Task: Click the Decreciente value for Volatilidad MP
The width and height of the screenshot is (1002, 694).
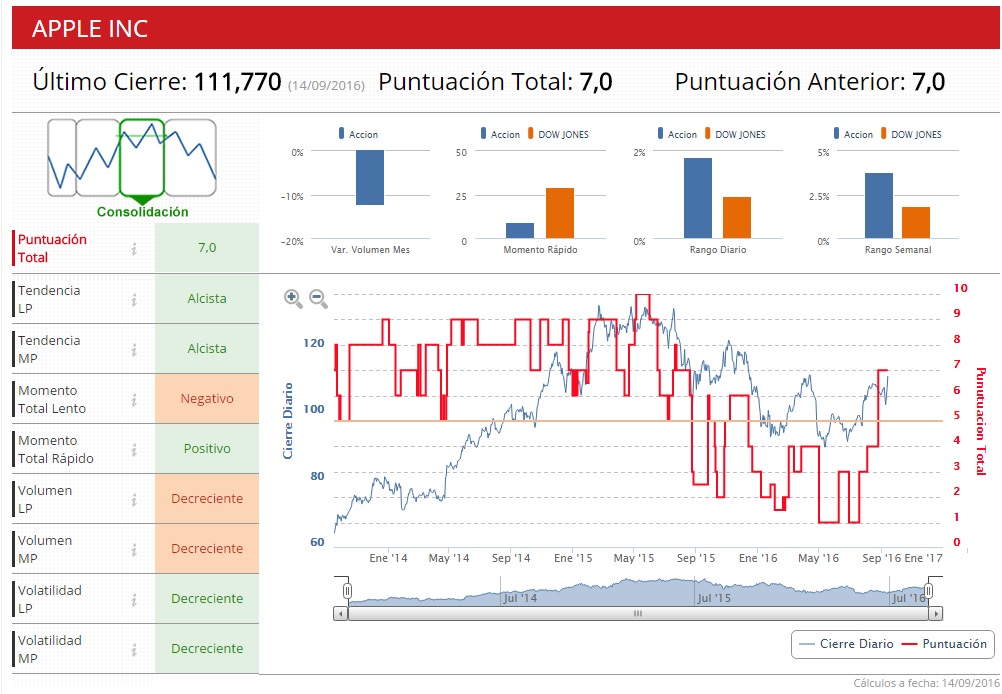Action: click(207, 648)
